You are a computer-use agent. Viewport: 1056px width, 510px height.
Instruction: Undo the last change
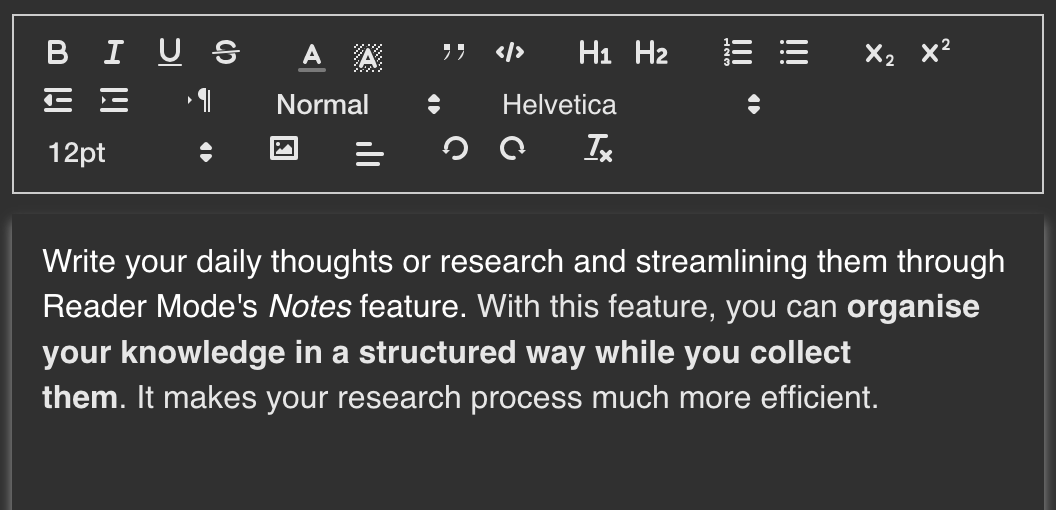tap(455, 148)
